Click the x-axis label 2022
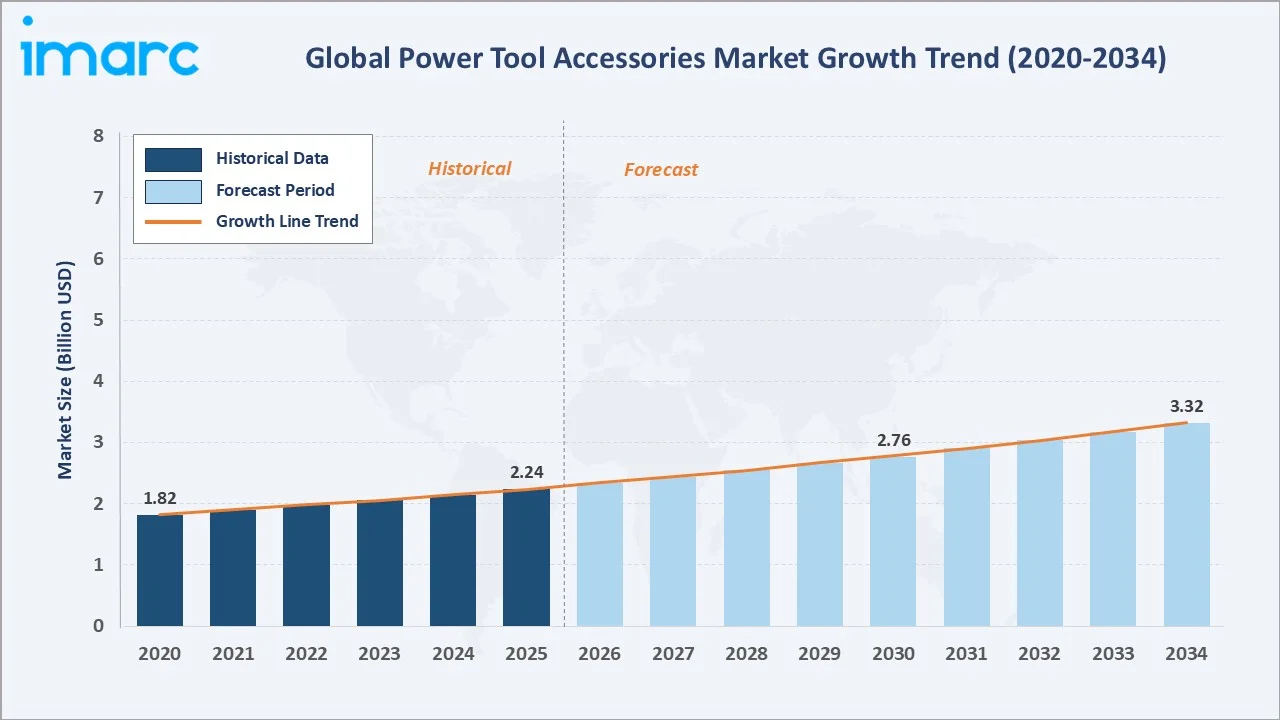Image resolution: width=1280 pixels, height=720 pixels. tap(306, 653)
